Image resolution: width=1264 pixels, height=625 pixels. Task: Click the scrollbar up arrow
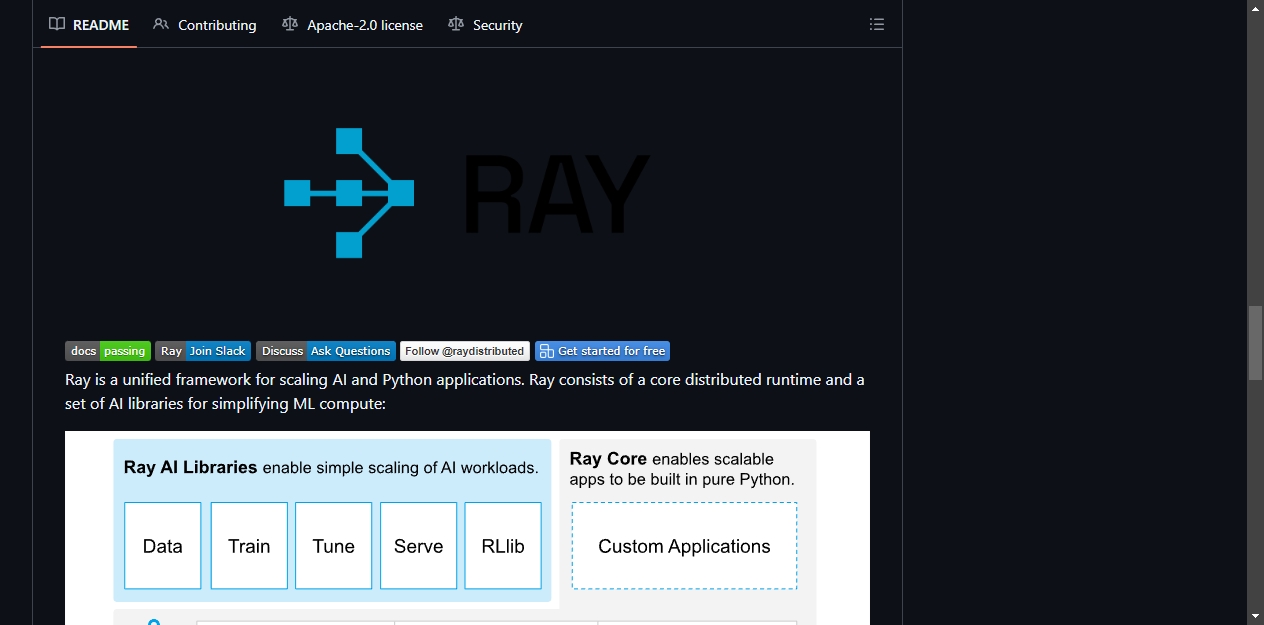click(x=1255, y=8)
